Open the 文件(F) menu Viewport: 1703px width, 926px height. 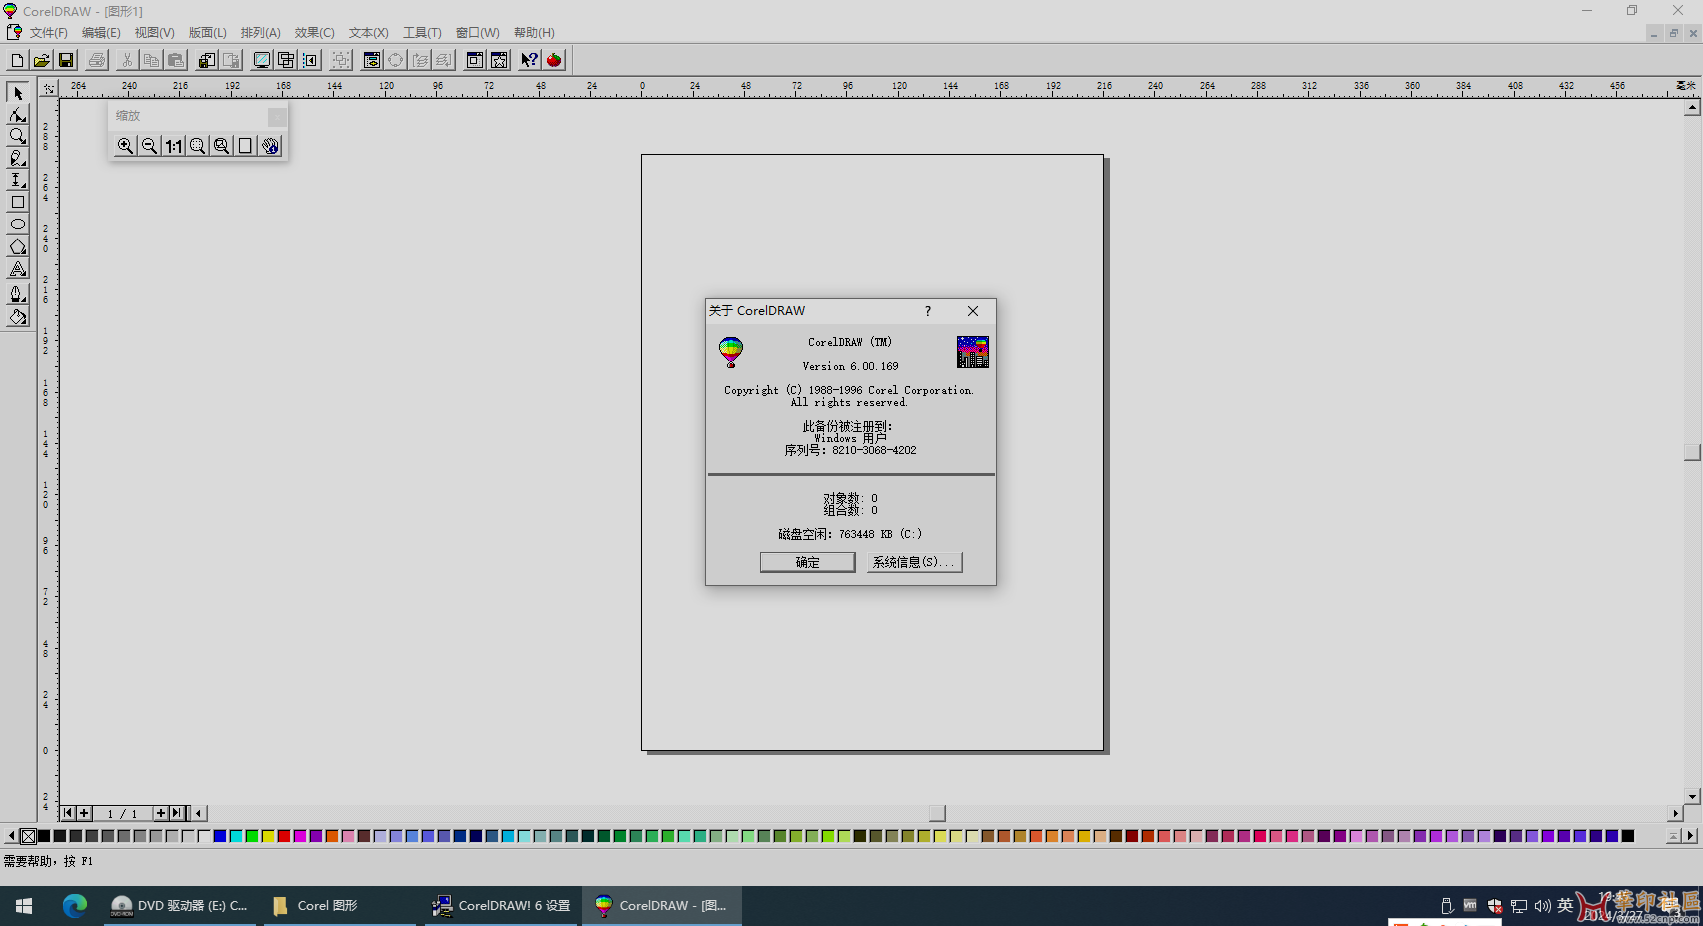pyautogui.click(x=49, y=33)
